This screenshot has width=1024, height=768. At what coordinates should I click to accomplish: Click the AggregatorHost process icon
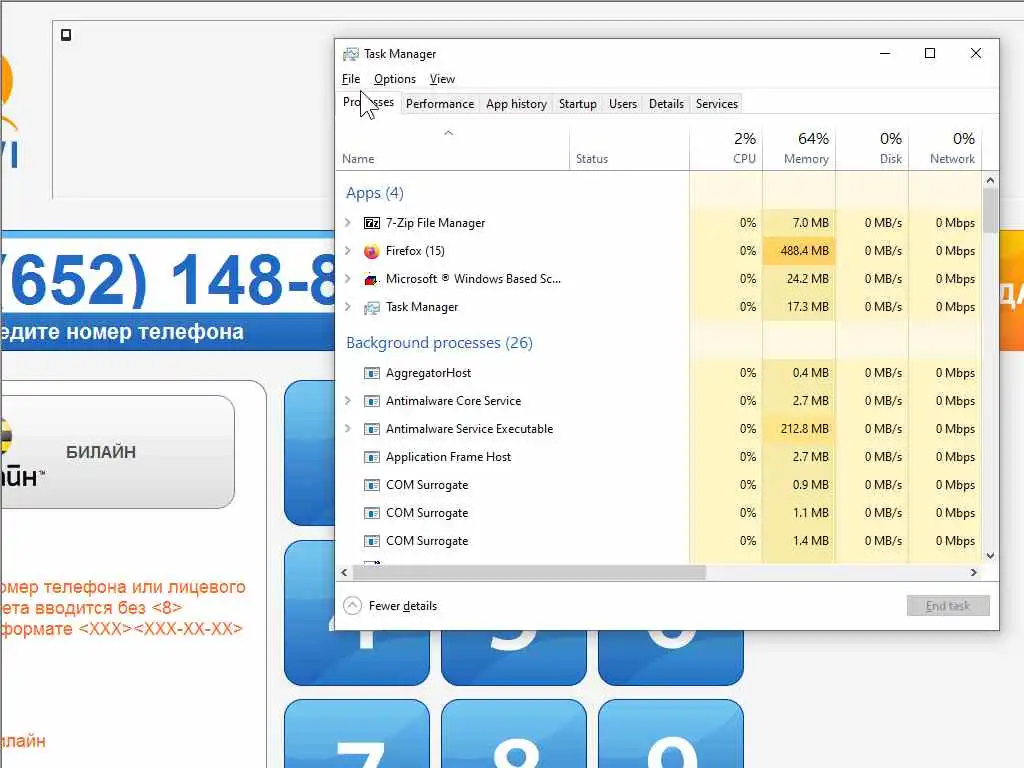click(x=372, y=374)
